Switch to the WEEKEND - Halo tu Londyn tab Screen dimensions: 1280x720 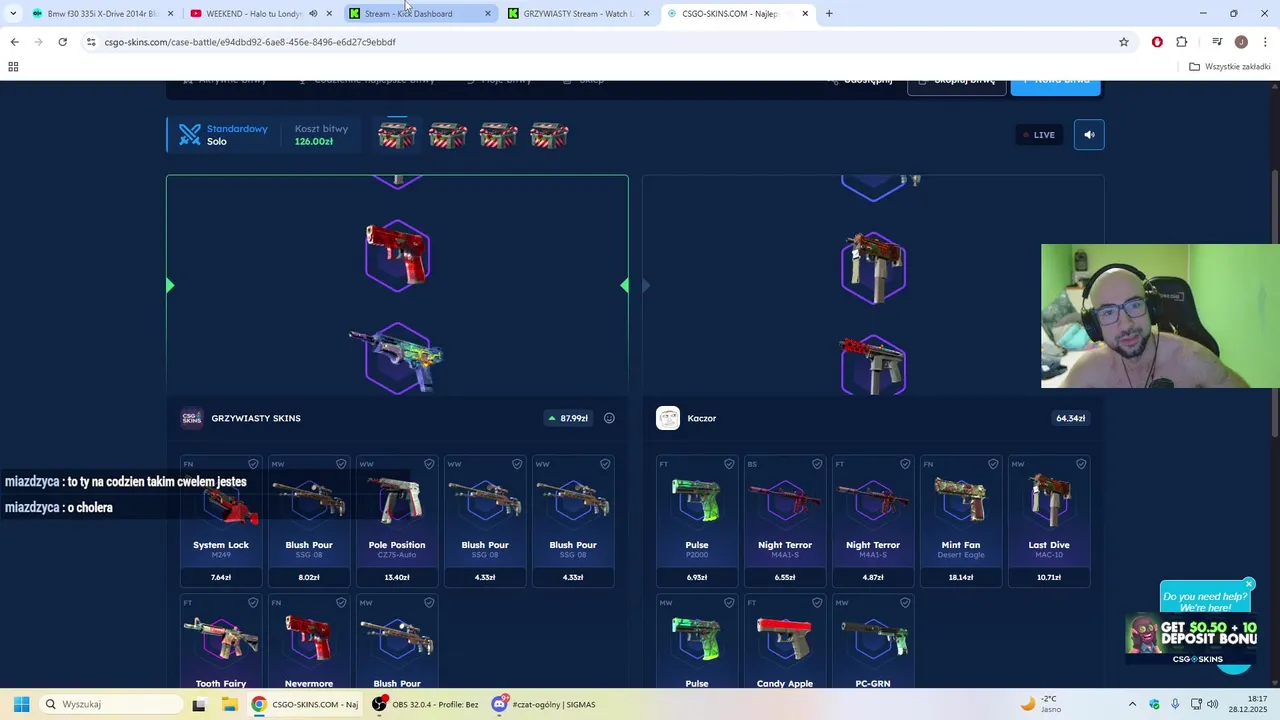click(262, 14)
